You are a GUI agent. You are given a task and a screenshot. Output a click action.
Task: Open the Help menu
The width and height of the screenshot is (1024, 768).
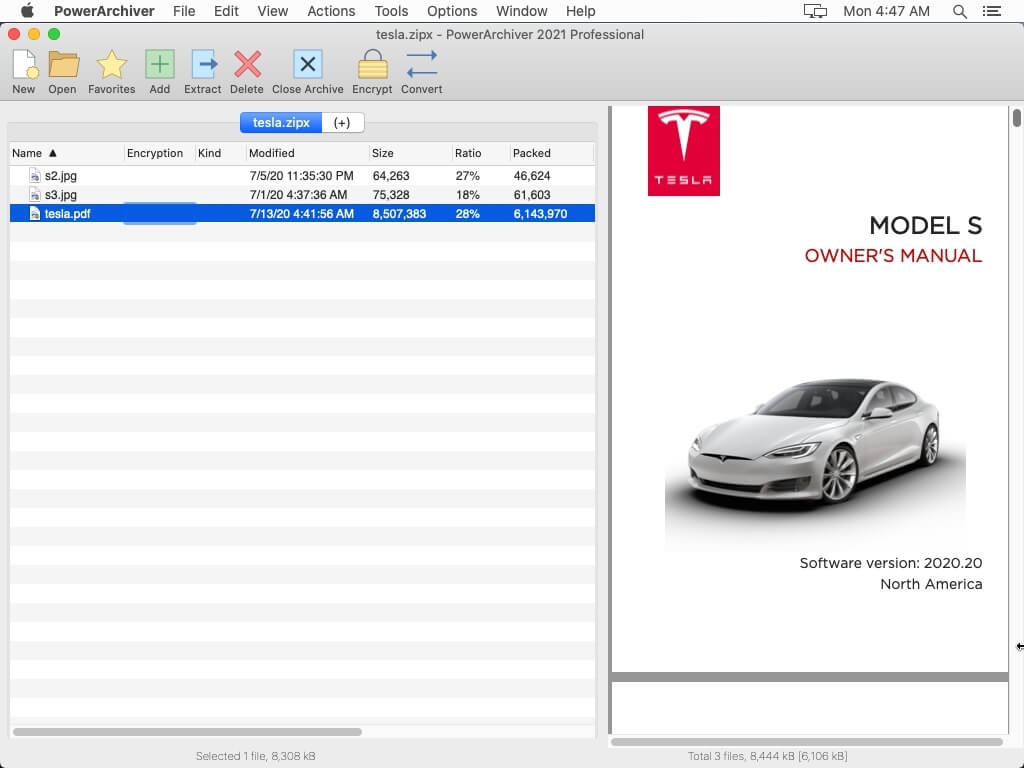[x=581, y=11]
